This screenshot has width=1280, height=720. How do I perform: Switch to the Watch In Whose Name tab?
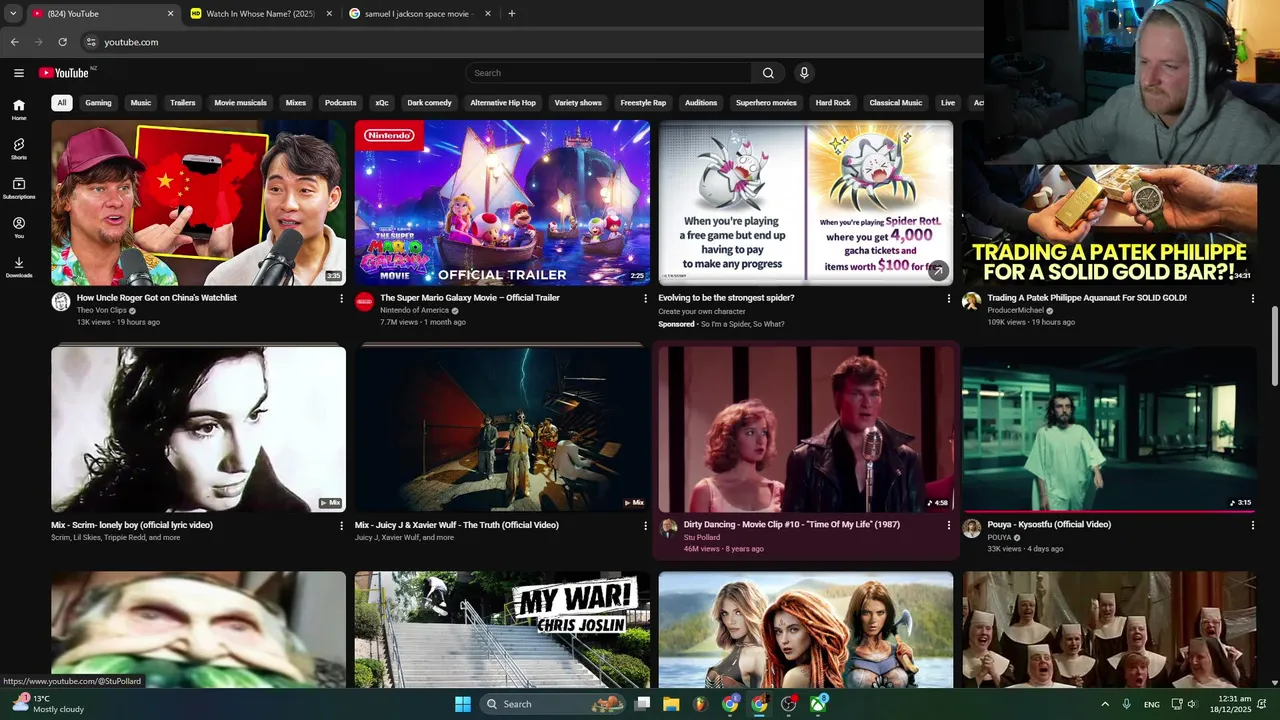tap(260, 14)
